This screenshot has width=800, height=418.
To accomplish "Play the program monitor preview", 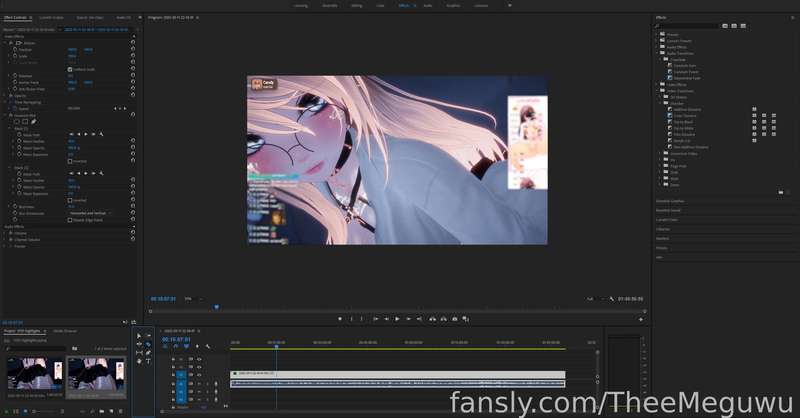I will [397, 319].
